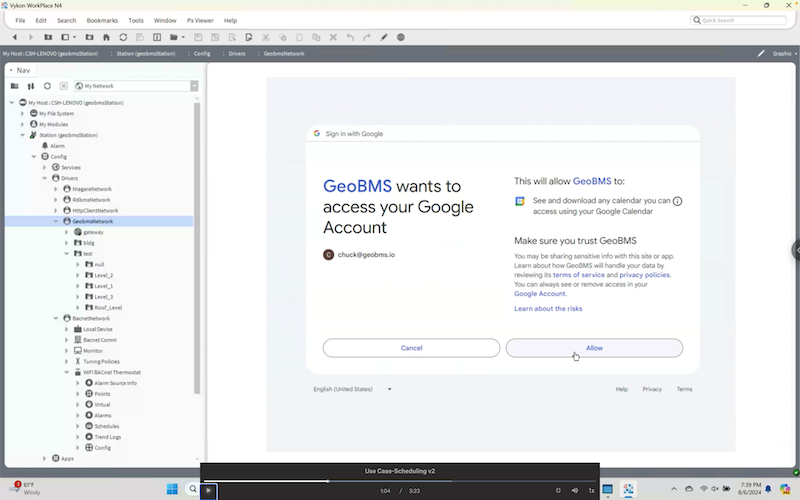Play the Use Case-Scheduling v2 video
Screen dimensions: 800x500
(208, 491)
